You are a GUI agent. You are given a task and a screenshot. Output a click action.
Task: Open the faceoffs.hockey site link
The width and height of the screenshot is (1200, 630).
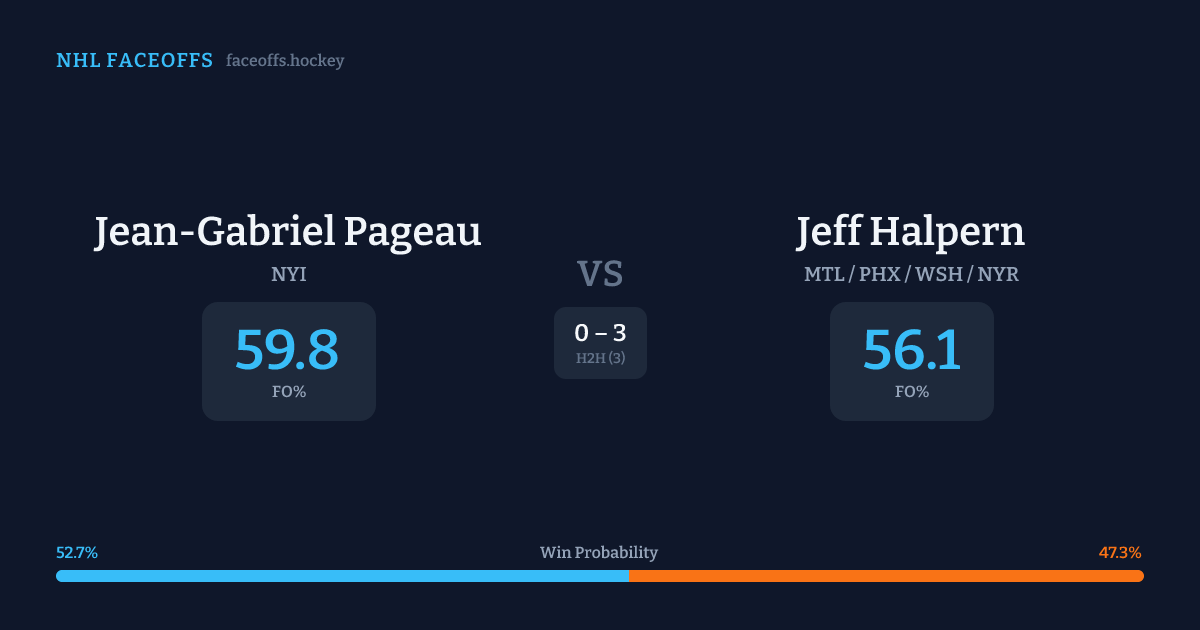[285, 61]
